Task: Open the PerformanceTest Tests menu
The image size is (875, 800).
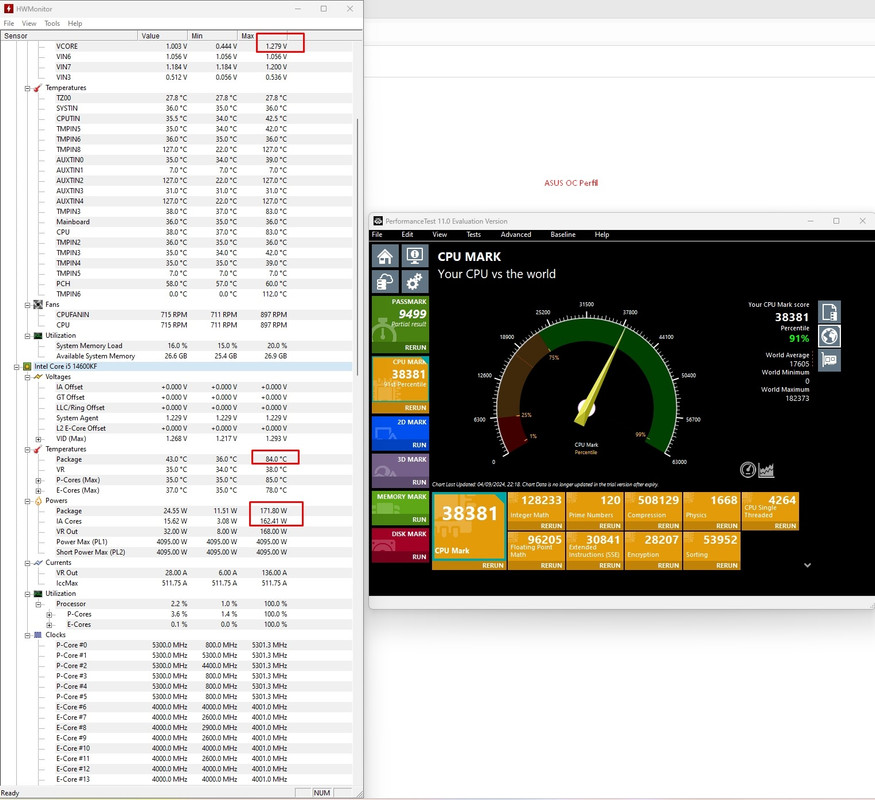Action: [473, 234]
